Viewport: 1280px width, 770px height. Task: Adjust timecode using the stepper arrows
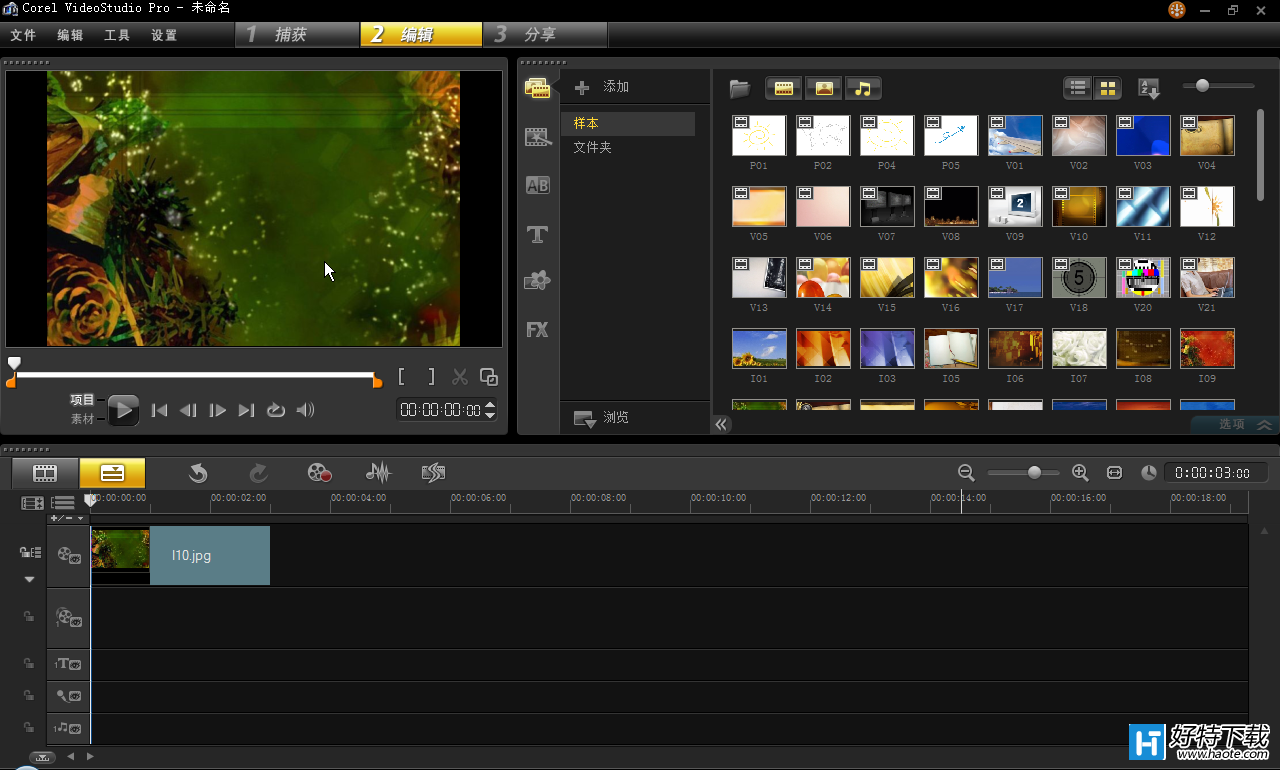tap(489, 410)
